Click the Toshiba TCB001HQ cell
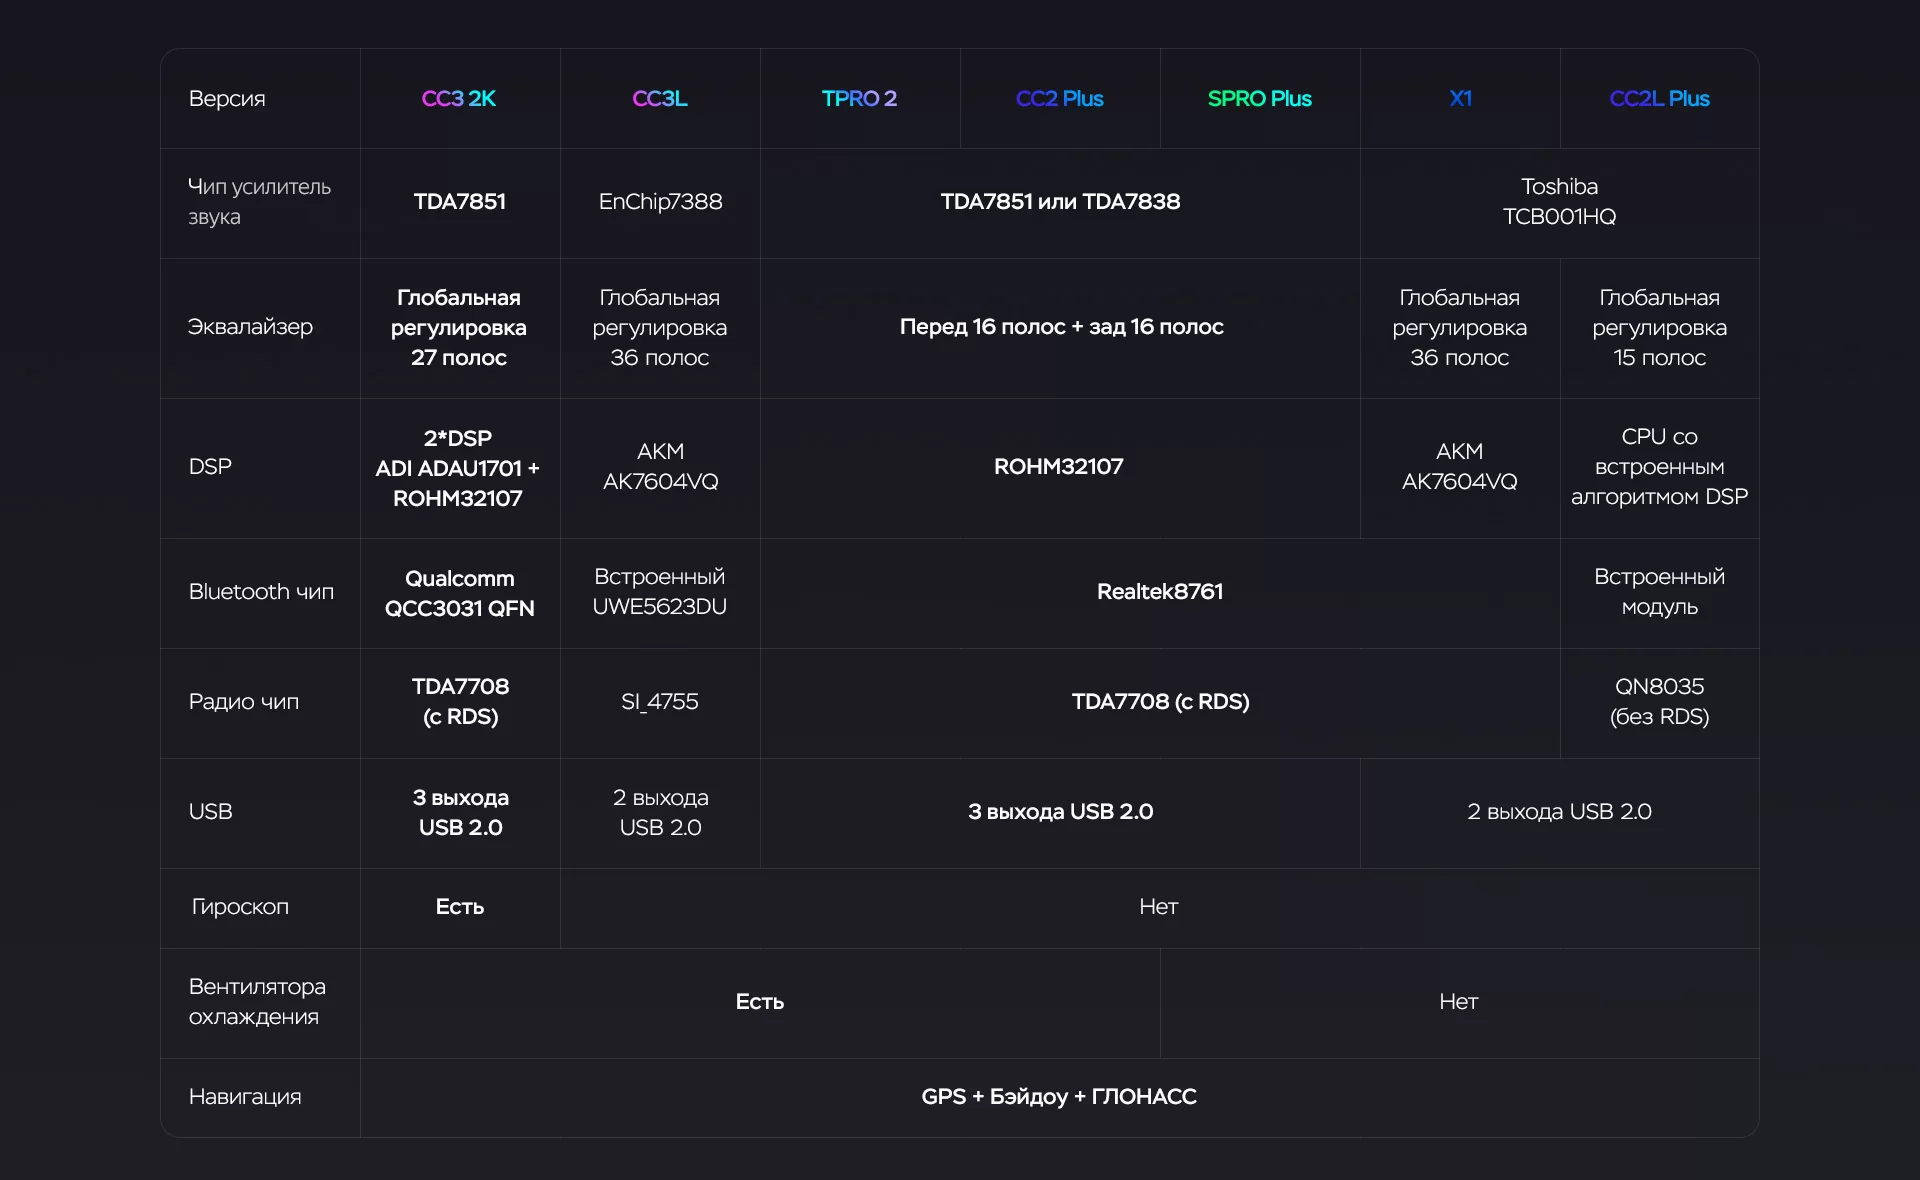Viewport: 1920px width, 1180px height. tap(1559, 202)
